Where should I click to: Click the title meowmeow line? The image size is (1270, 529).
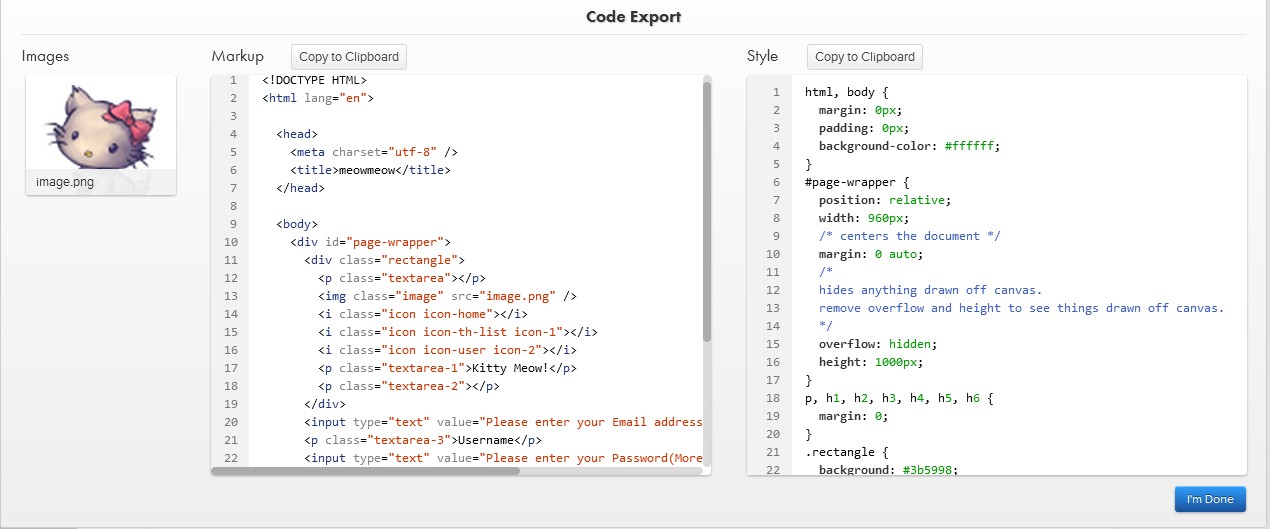point(370,170)
